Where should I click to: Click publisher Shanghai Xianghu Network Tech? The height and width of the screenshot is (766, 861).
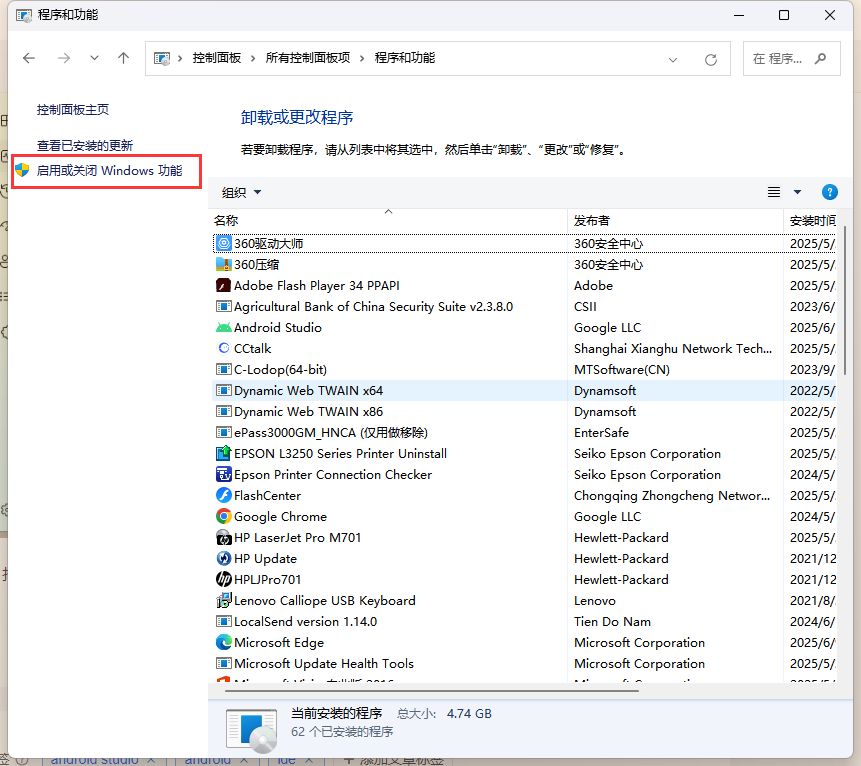[x=673, y=348]
